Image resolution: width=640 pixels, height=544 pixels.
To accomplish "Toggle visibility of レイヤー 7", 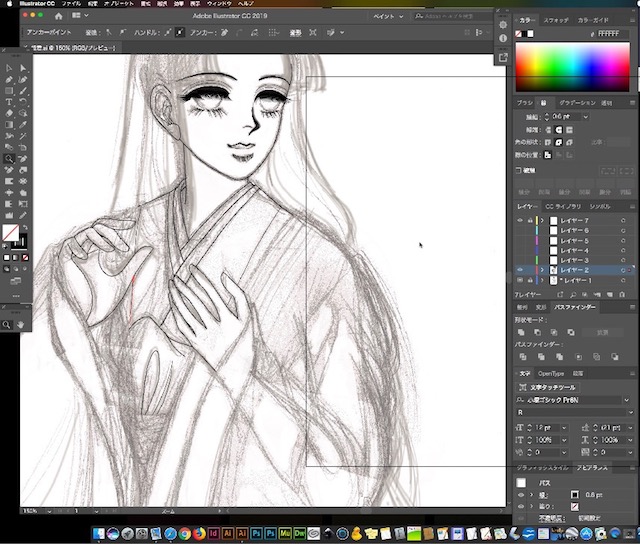I will point(520,220).
